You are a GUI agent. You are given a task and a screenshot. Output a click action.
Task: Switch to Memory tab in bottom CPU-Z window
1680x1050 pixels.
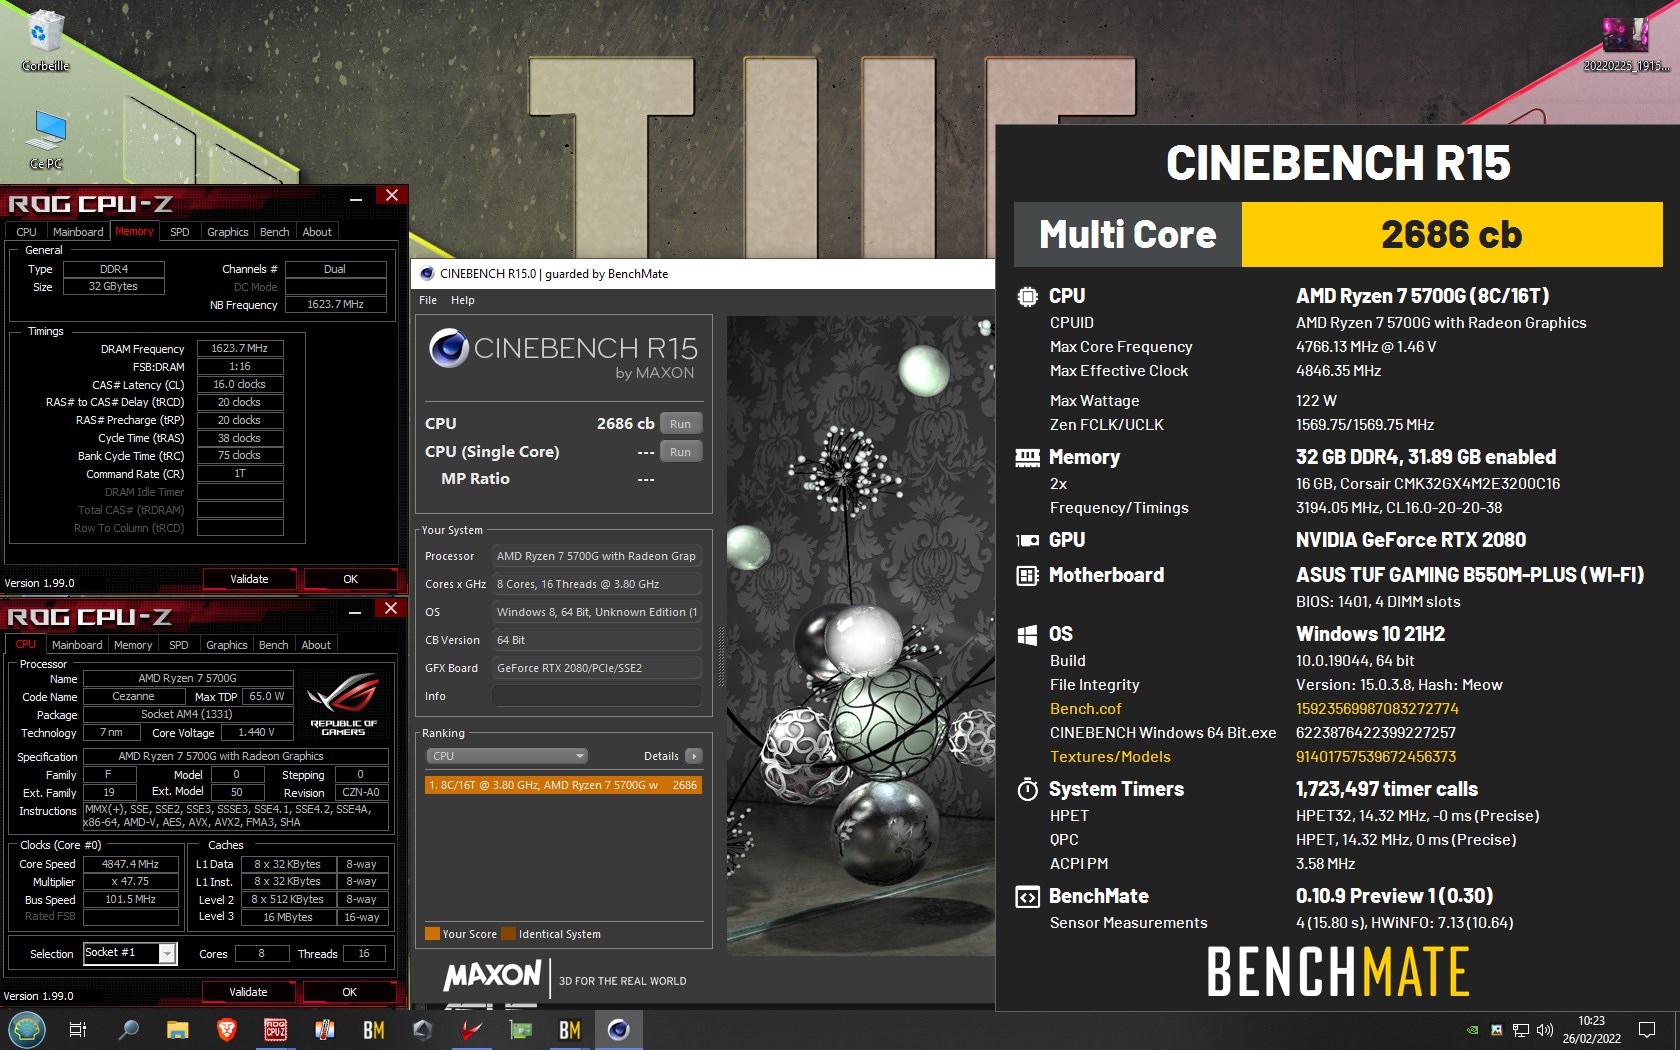133,645
